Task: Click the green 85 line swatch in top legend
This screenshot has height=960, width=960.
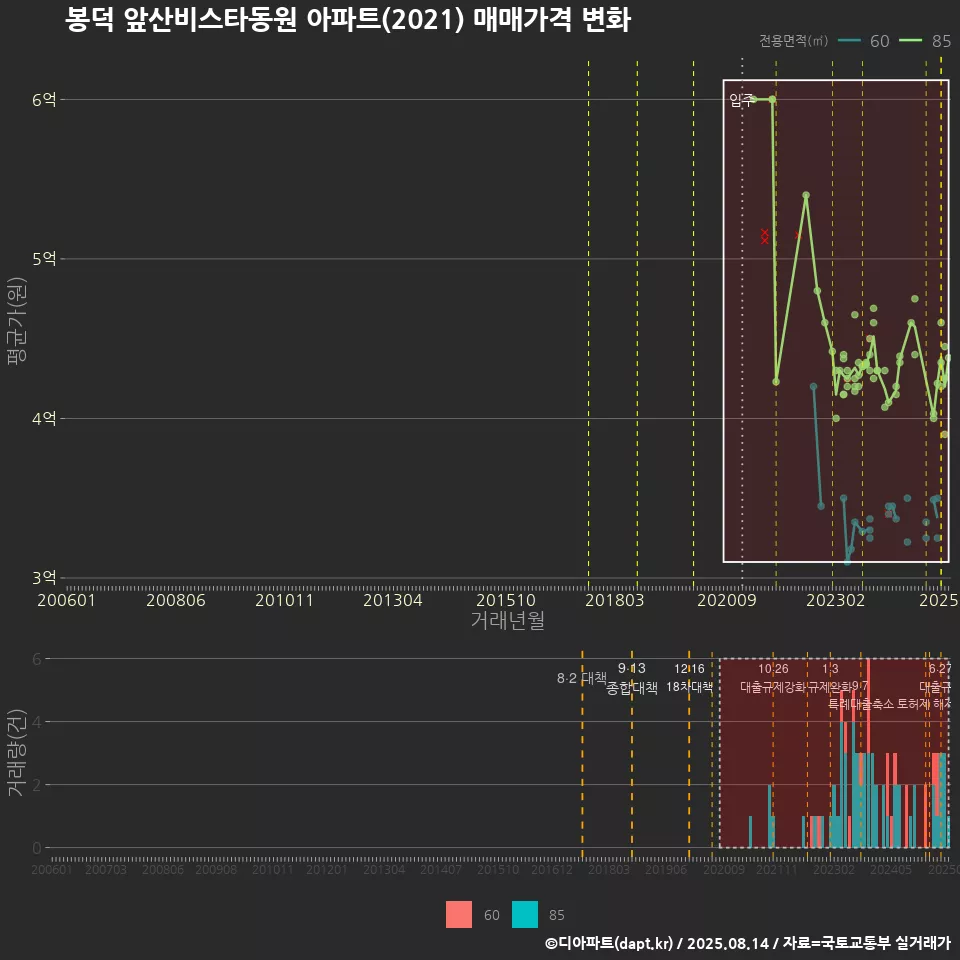Action: (910, 41)
